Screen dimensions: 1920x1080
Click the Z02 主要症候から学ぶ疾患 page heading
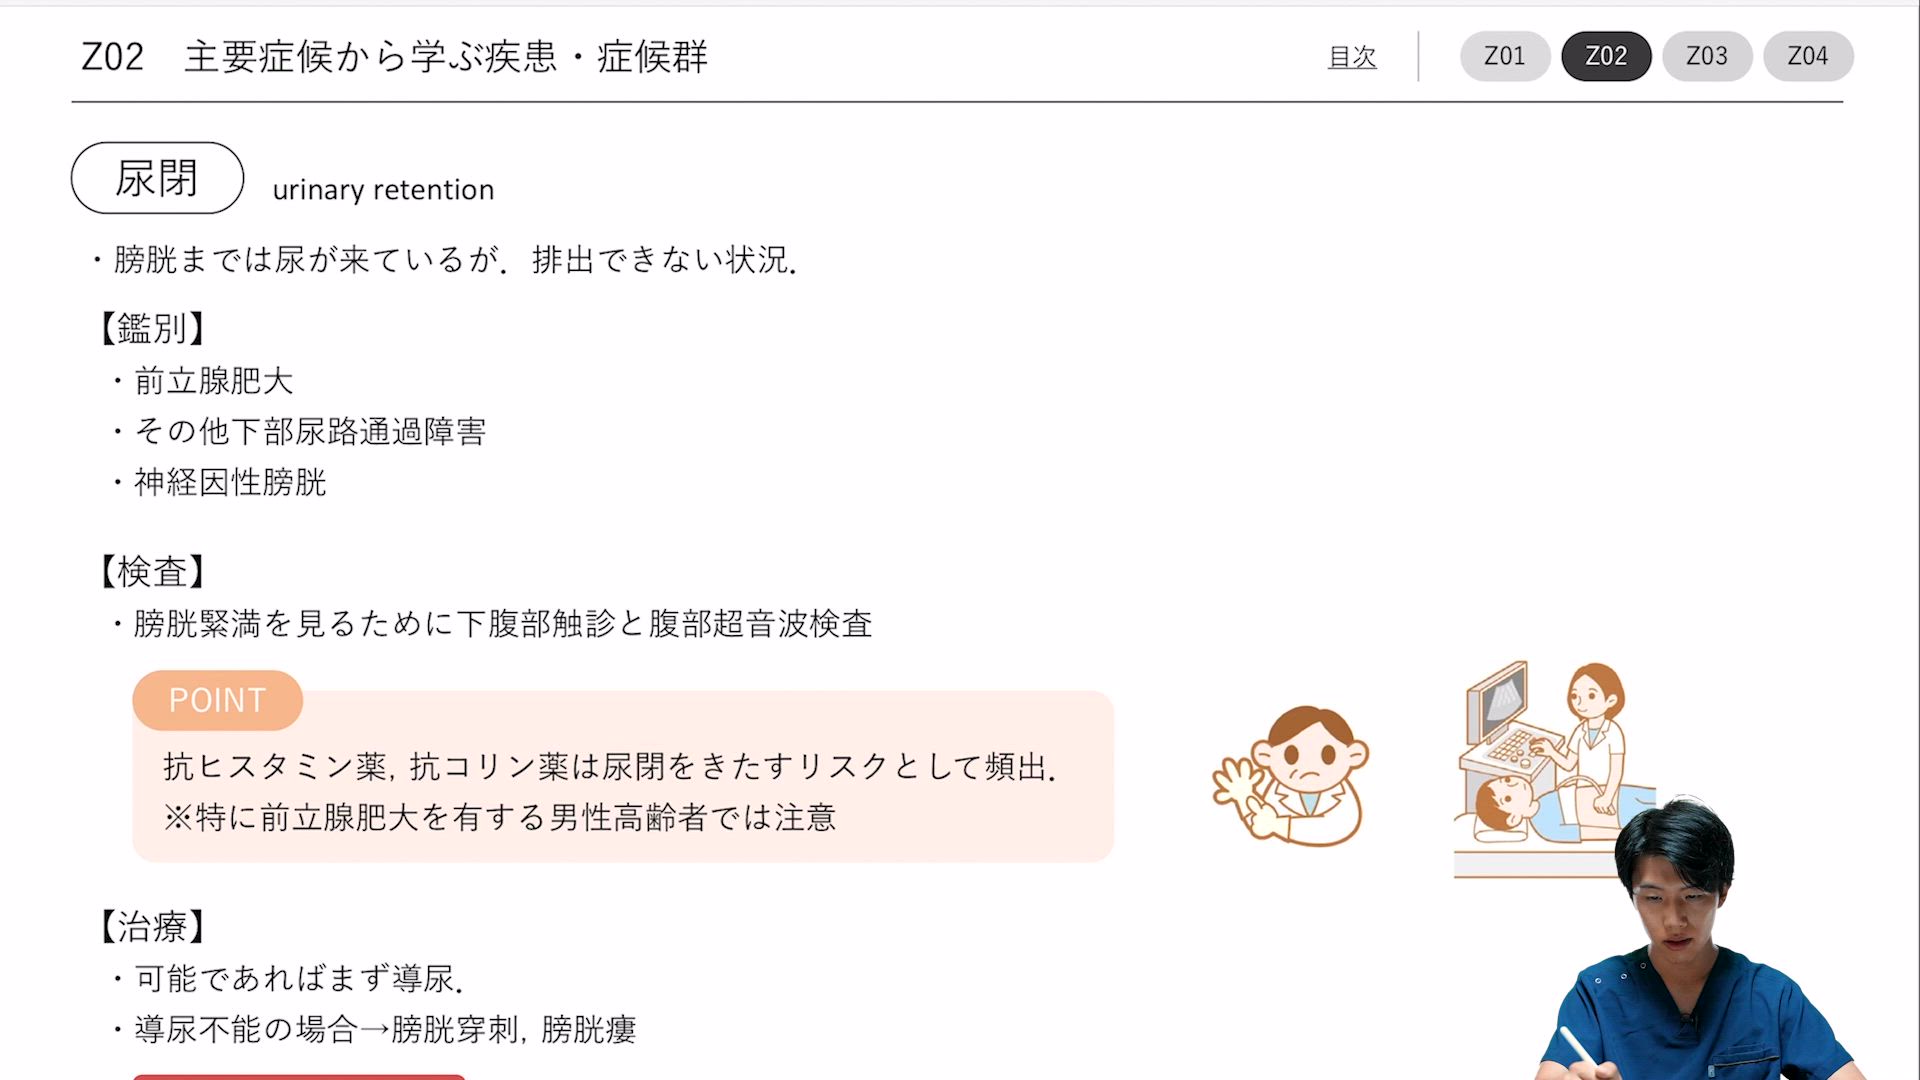coord(395,57)
